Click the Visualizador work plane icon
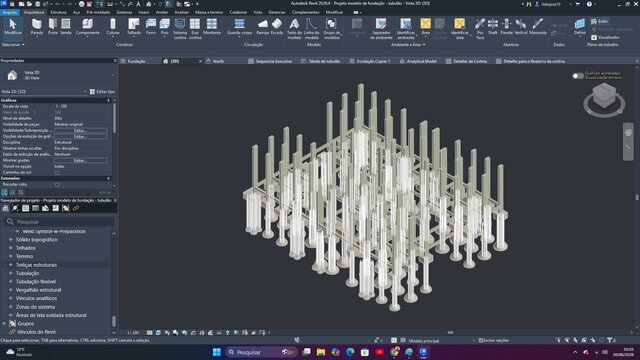The height and width of the screenshot is (360, 640). [594, 37]
